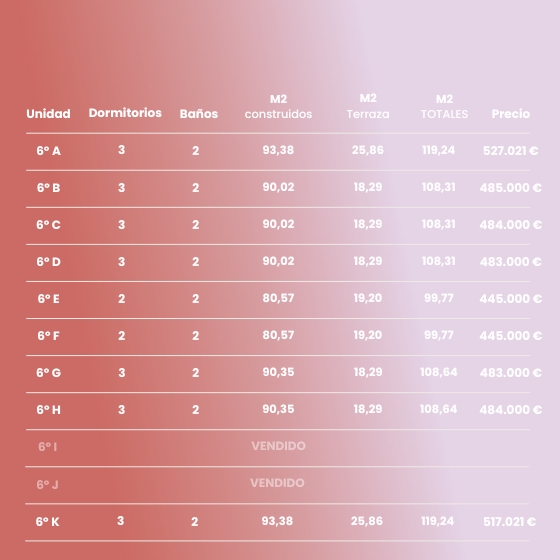Select unit 6º B row label
Image resolution: width=560 pixels, height=560 pixels.
click(x=49, y=188)
